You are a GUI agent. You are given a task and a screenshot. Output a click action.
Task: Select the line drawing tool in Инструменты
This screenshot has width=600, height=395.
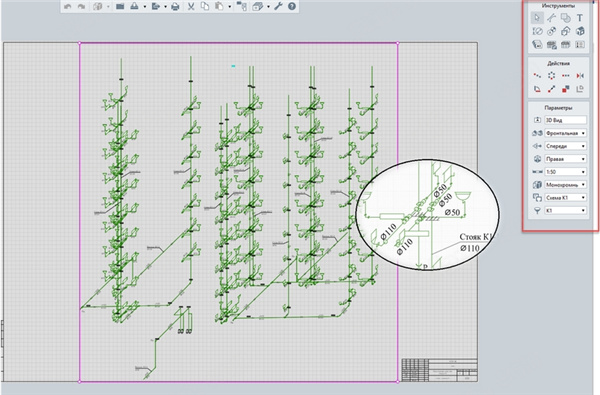pyautogui.click(x=551, y=18)
